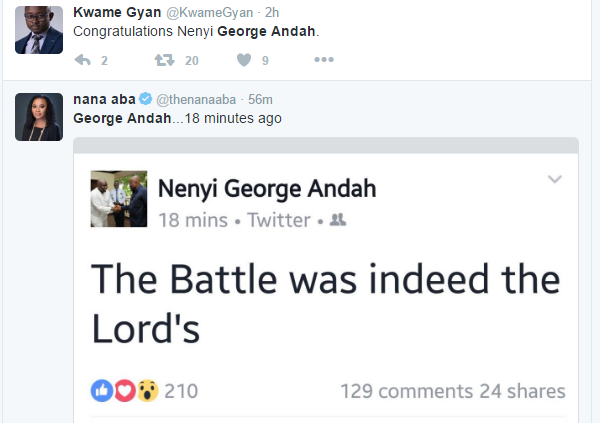Click nana aba's verified badge
Image resolution: width=600 pixels, height=423 pixels.
tap(145, 99)
